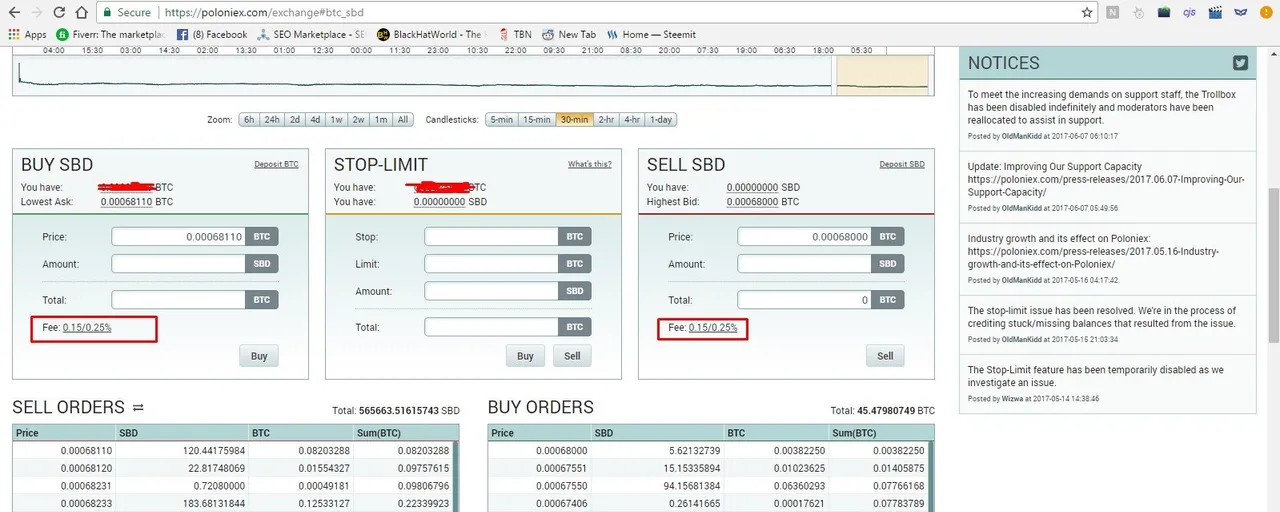Set chart zoom to 2d

294,119
